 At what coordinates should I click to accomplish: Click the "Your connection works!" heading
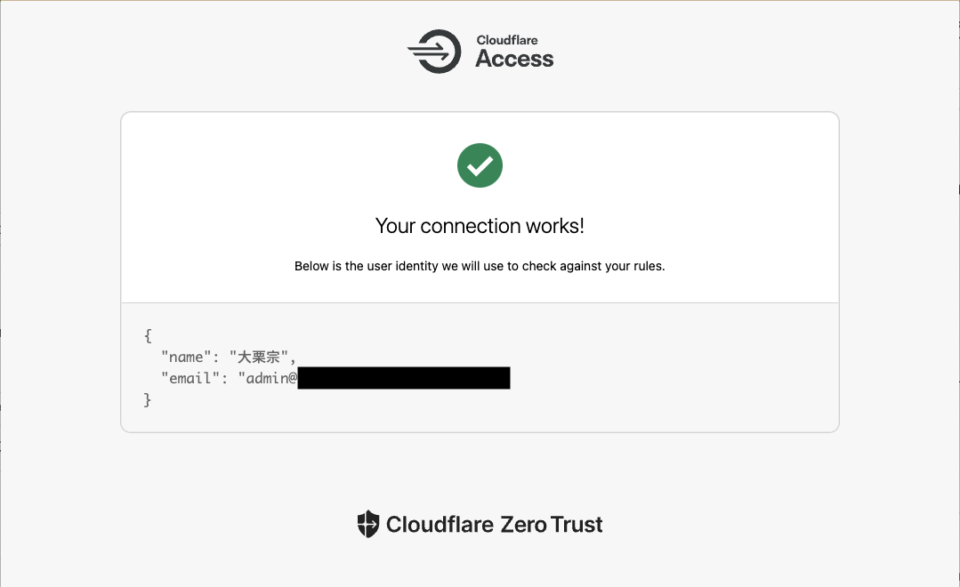tap(480, 226)
